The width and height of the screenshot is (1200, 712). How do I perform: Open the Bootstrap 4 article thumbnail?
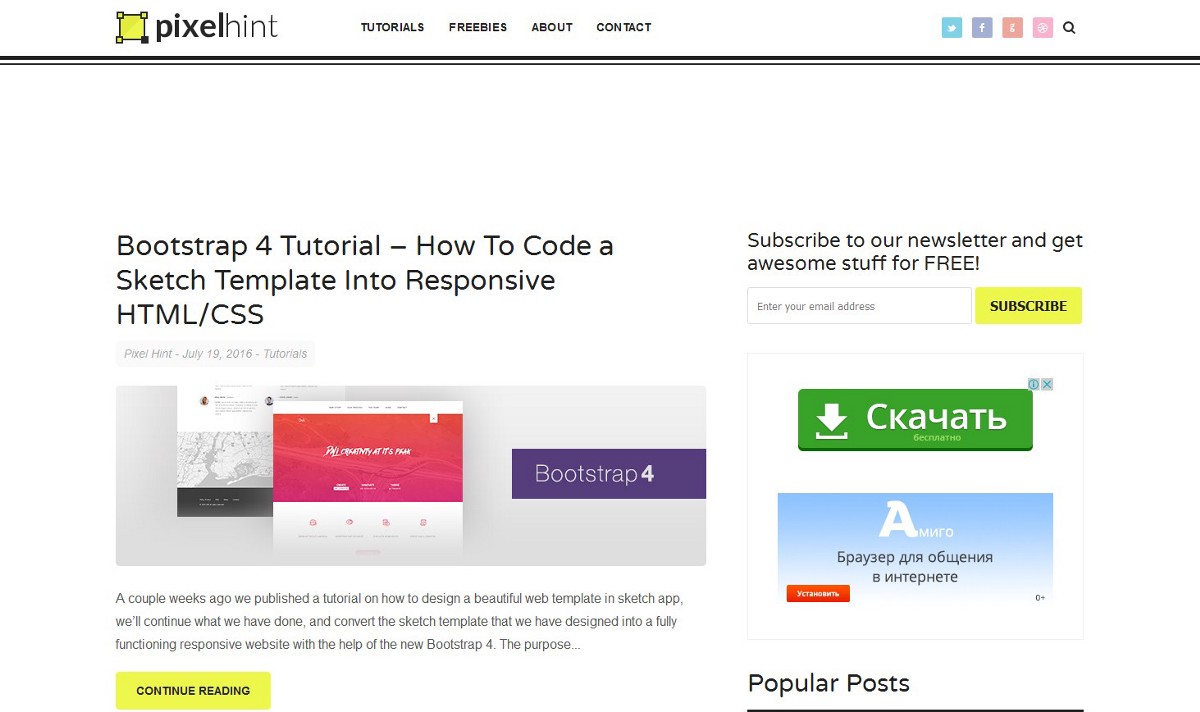(411, 476)
